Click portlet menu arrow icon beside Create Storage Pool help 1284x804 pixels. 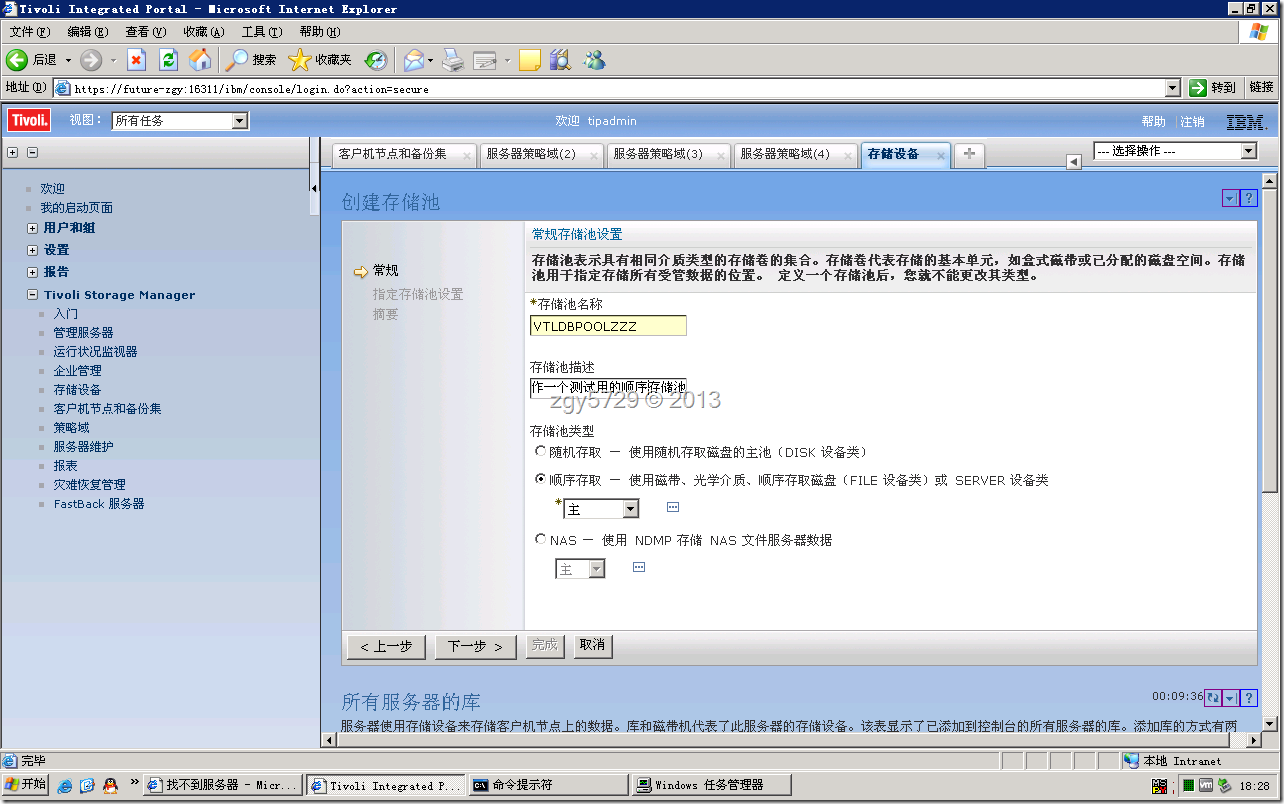(x=1229, y=198)
